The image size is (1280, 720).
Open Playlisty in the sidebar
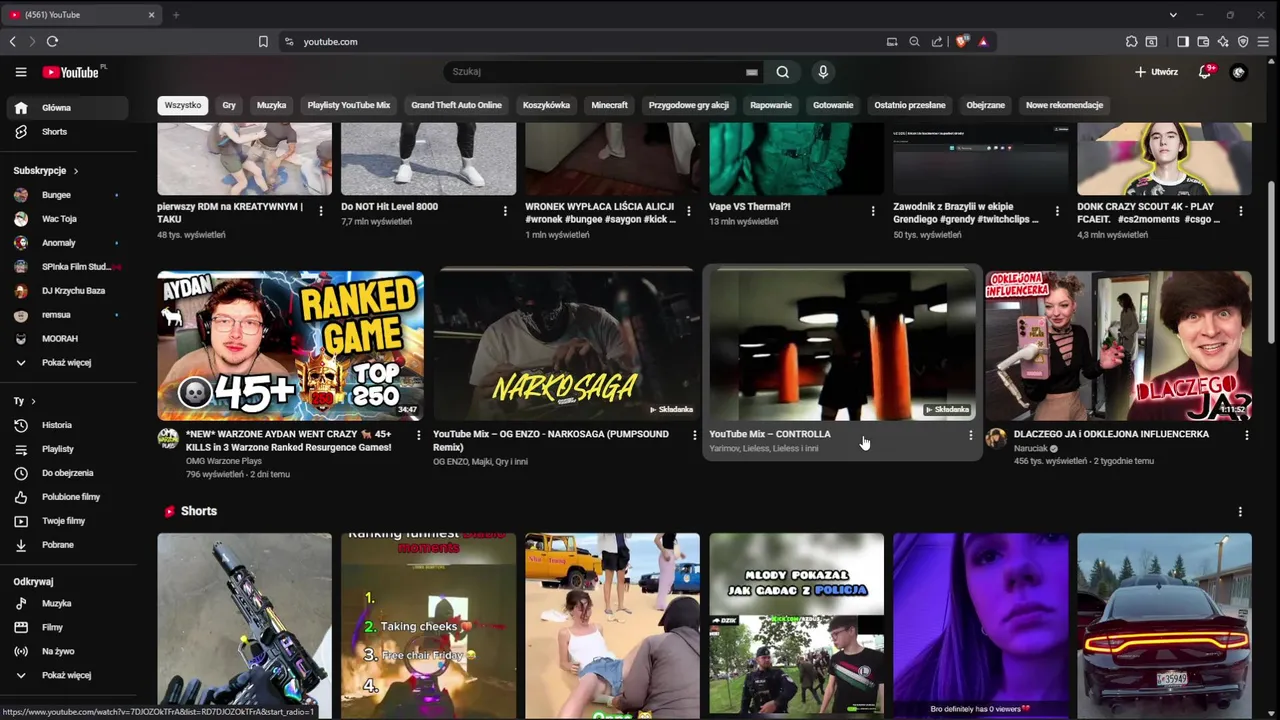click(68, 449)
